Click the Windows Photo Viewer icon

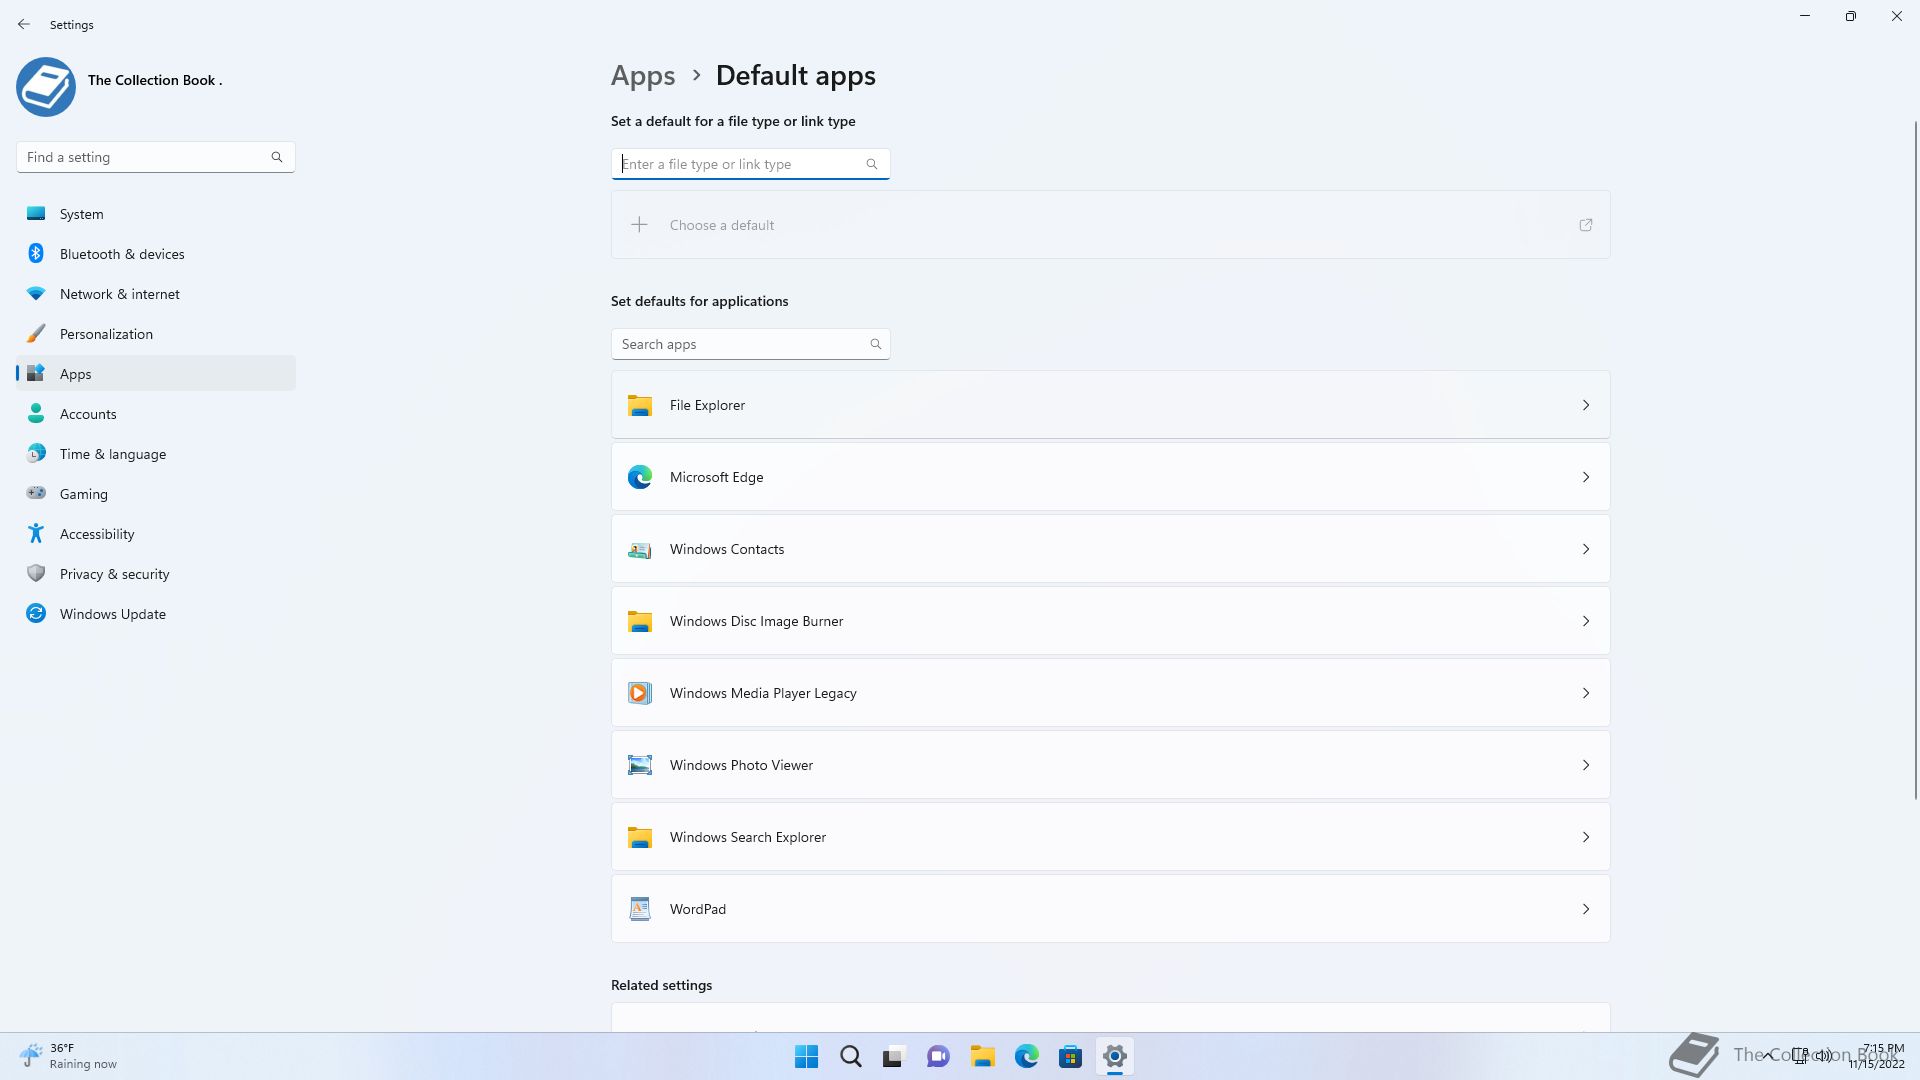click(640, 765)
